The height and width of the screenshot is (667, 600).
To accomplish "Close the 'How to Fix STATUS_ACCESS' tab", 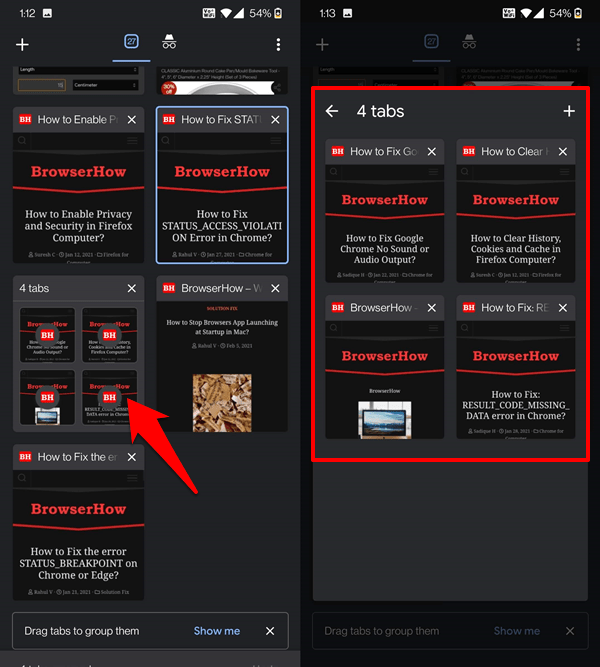I will click(x=275, y=120).
